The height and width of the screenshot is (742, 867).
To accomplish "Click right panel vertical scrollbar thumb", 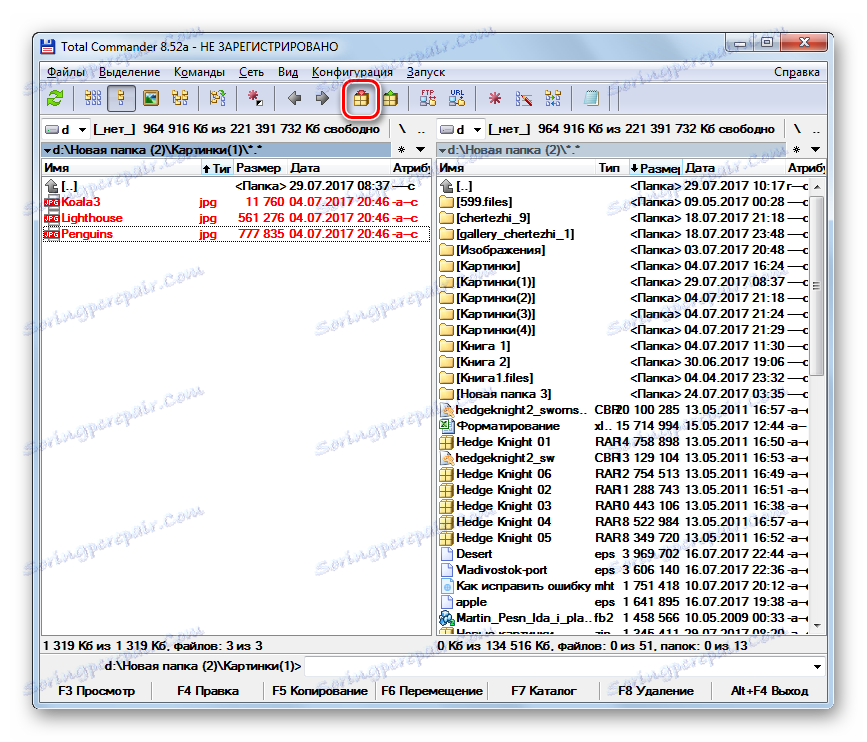I will click(x=817, y=285).
